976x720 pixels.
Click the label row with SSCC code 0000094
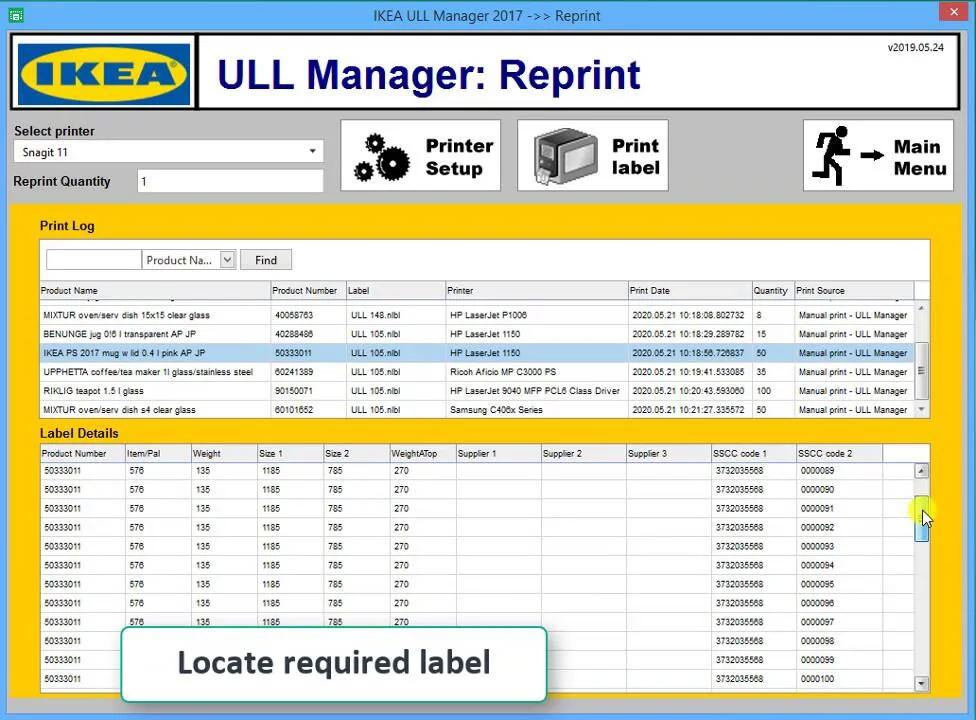tap(477, 565)
